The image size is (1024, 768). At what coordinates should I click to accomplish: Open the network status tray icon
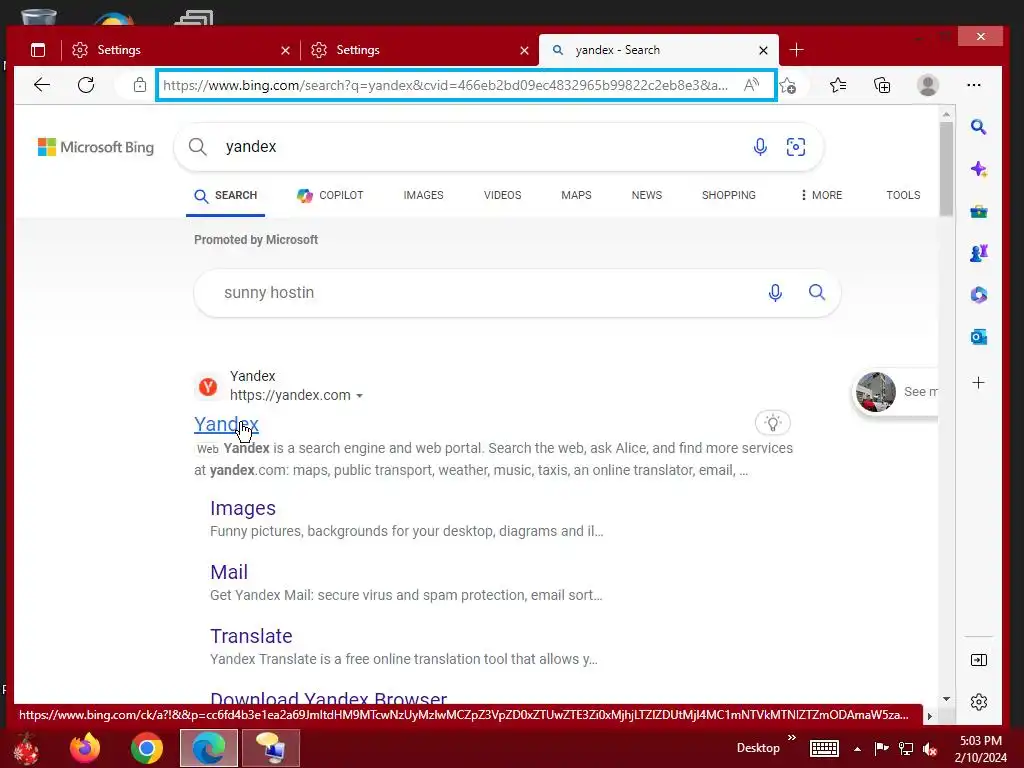coord(906,748)
